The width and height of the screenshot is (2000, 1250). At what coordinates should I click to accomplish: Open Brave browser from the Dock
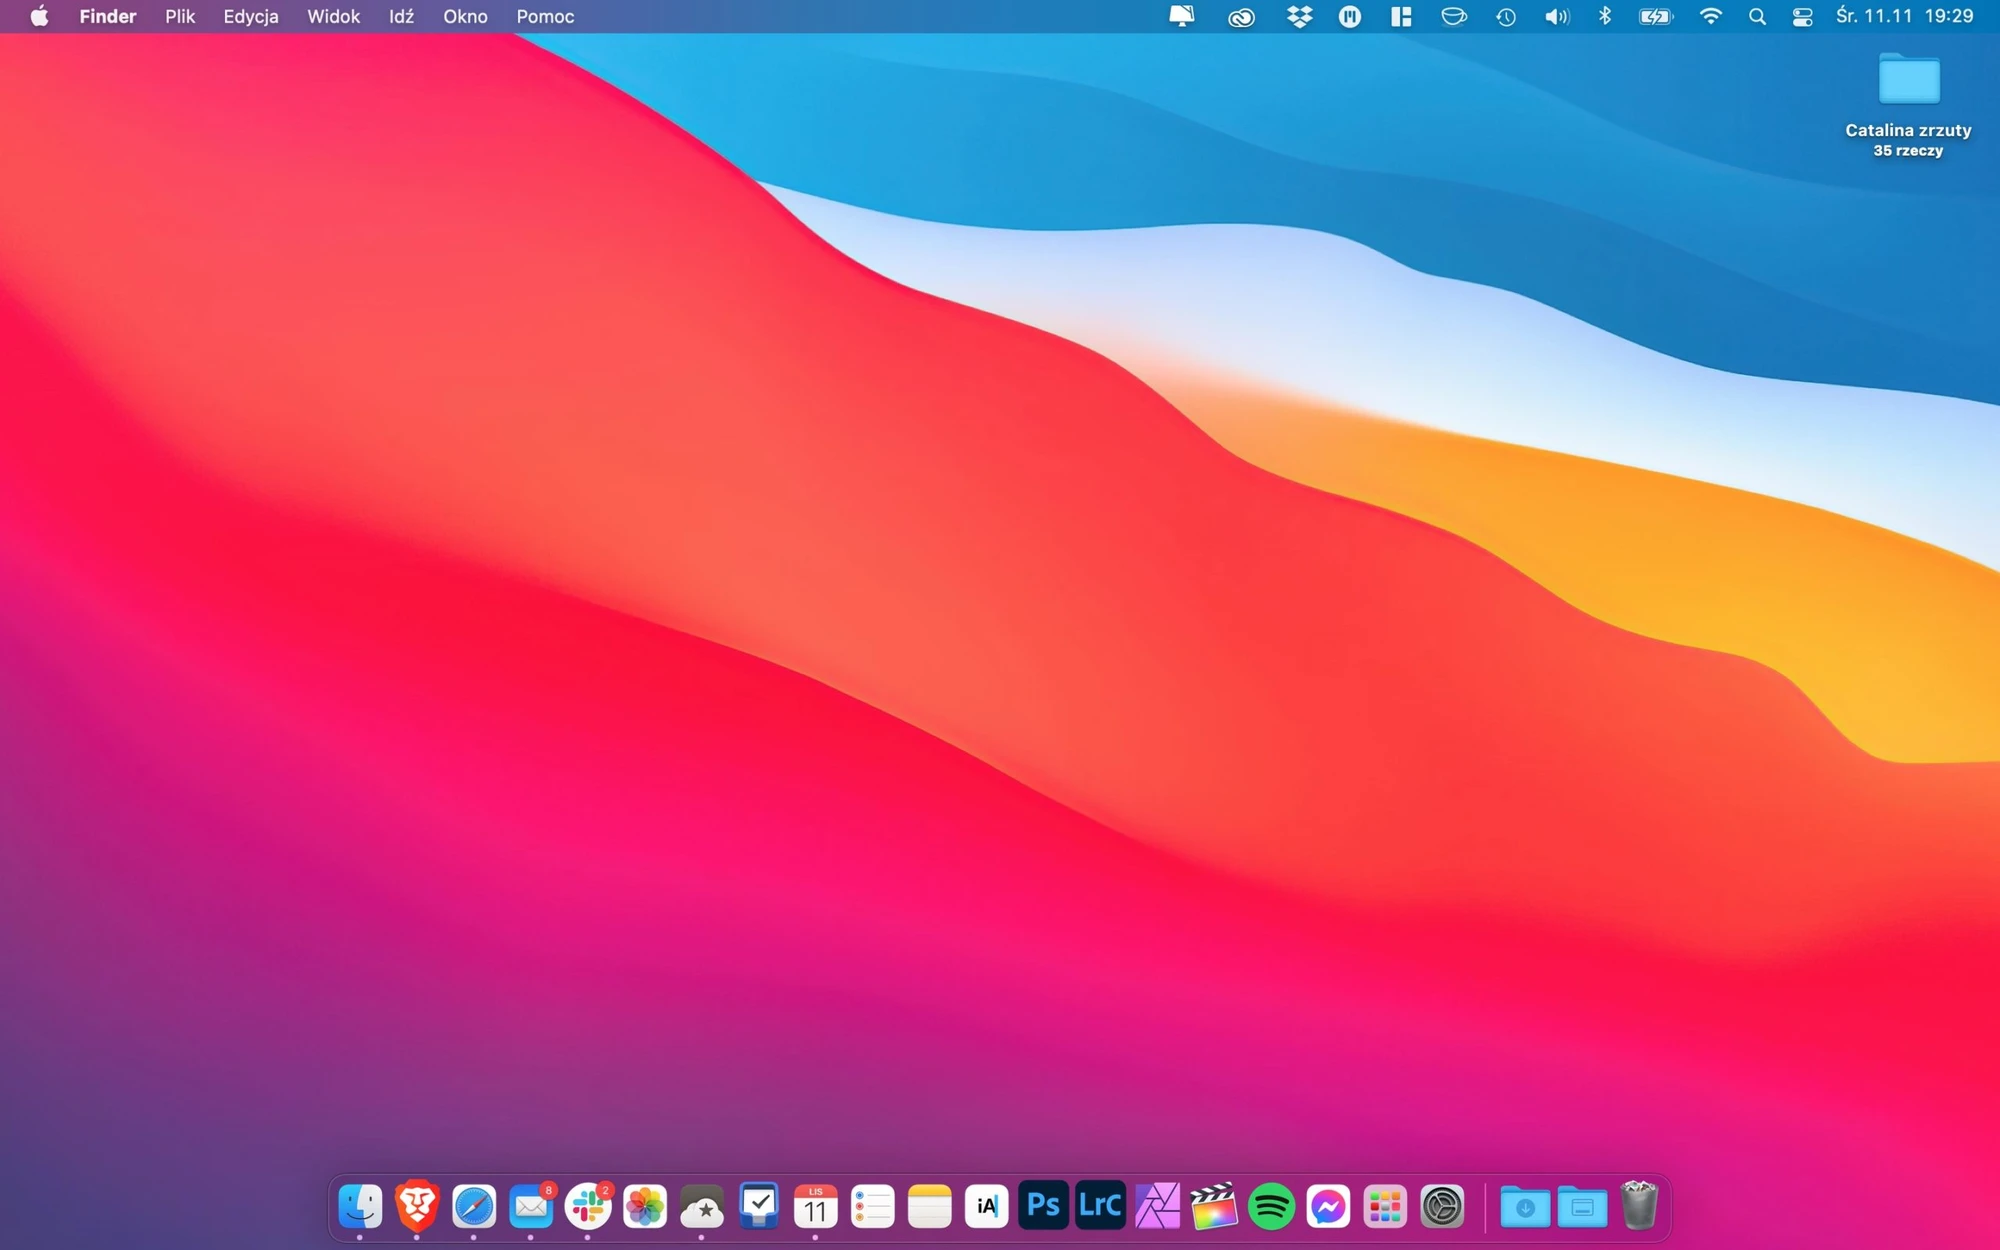point(417,1206)
